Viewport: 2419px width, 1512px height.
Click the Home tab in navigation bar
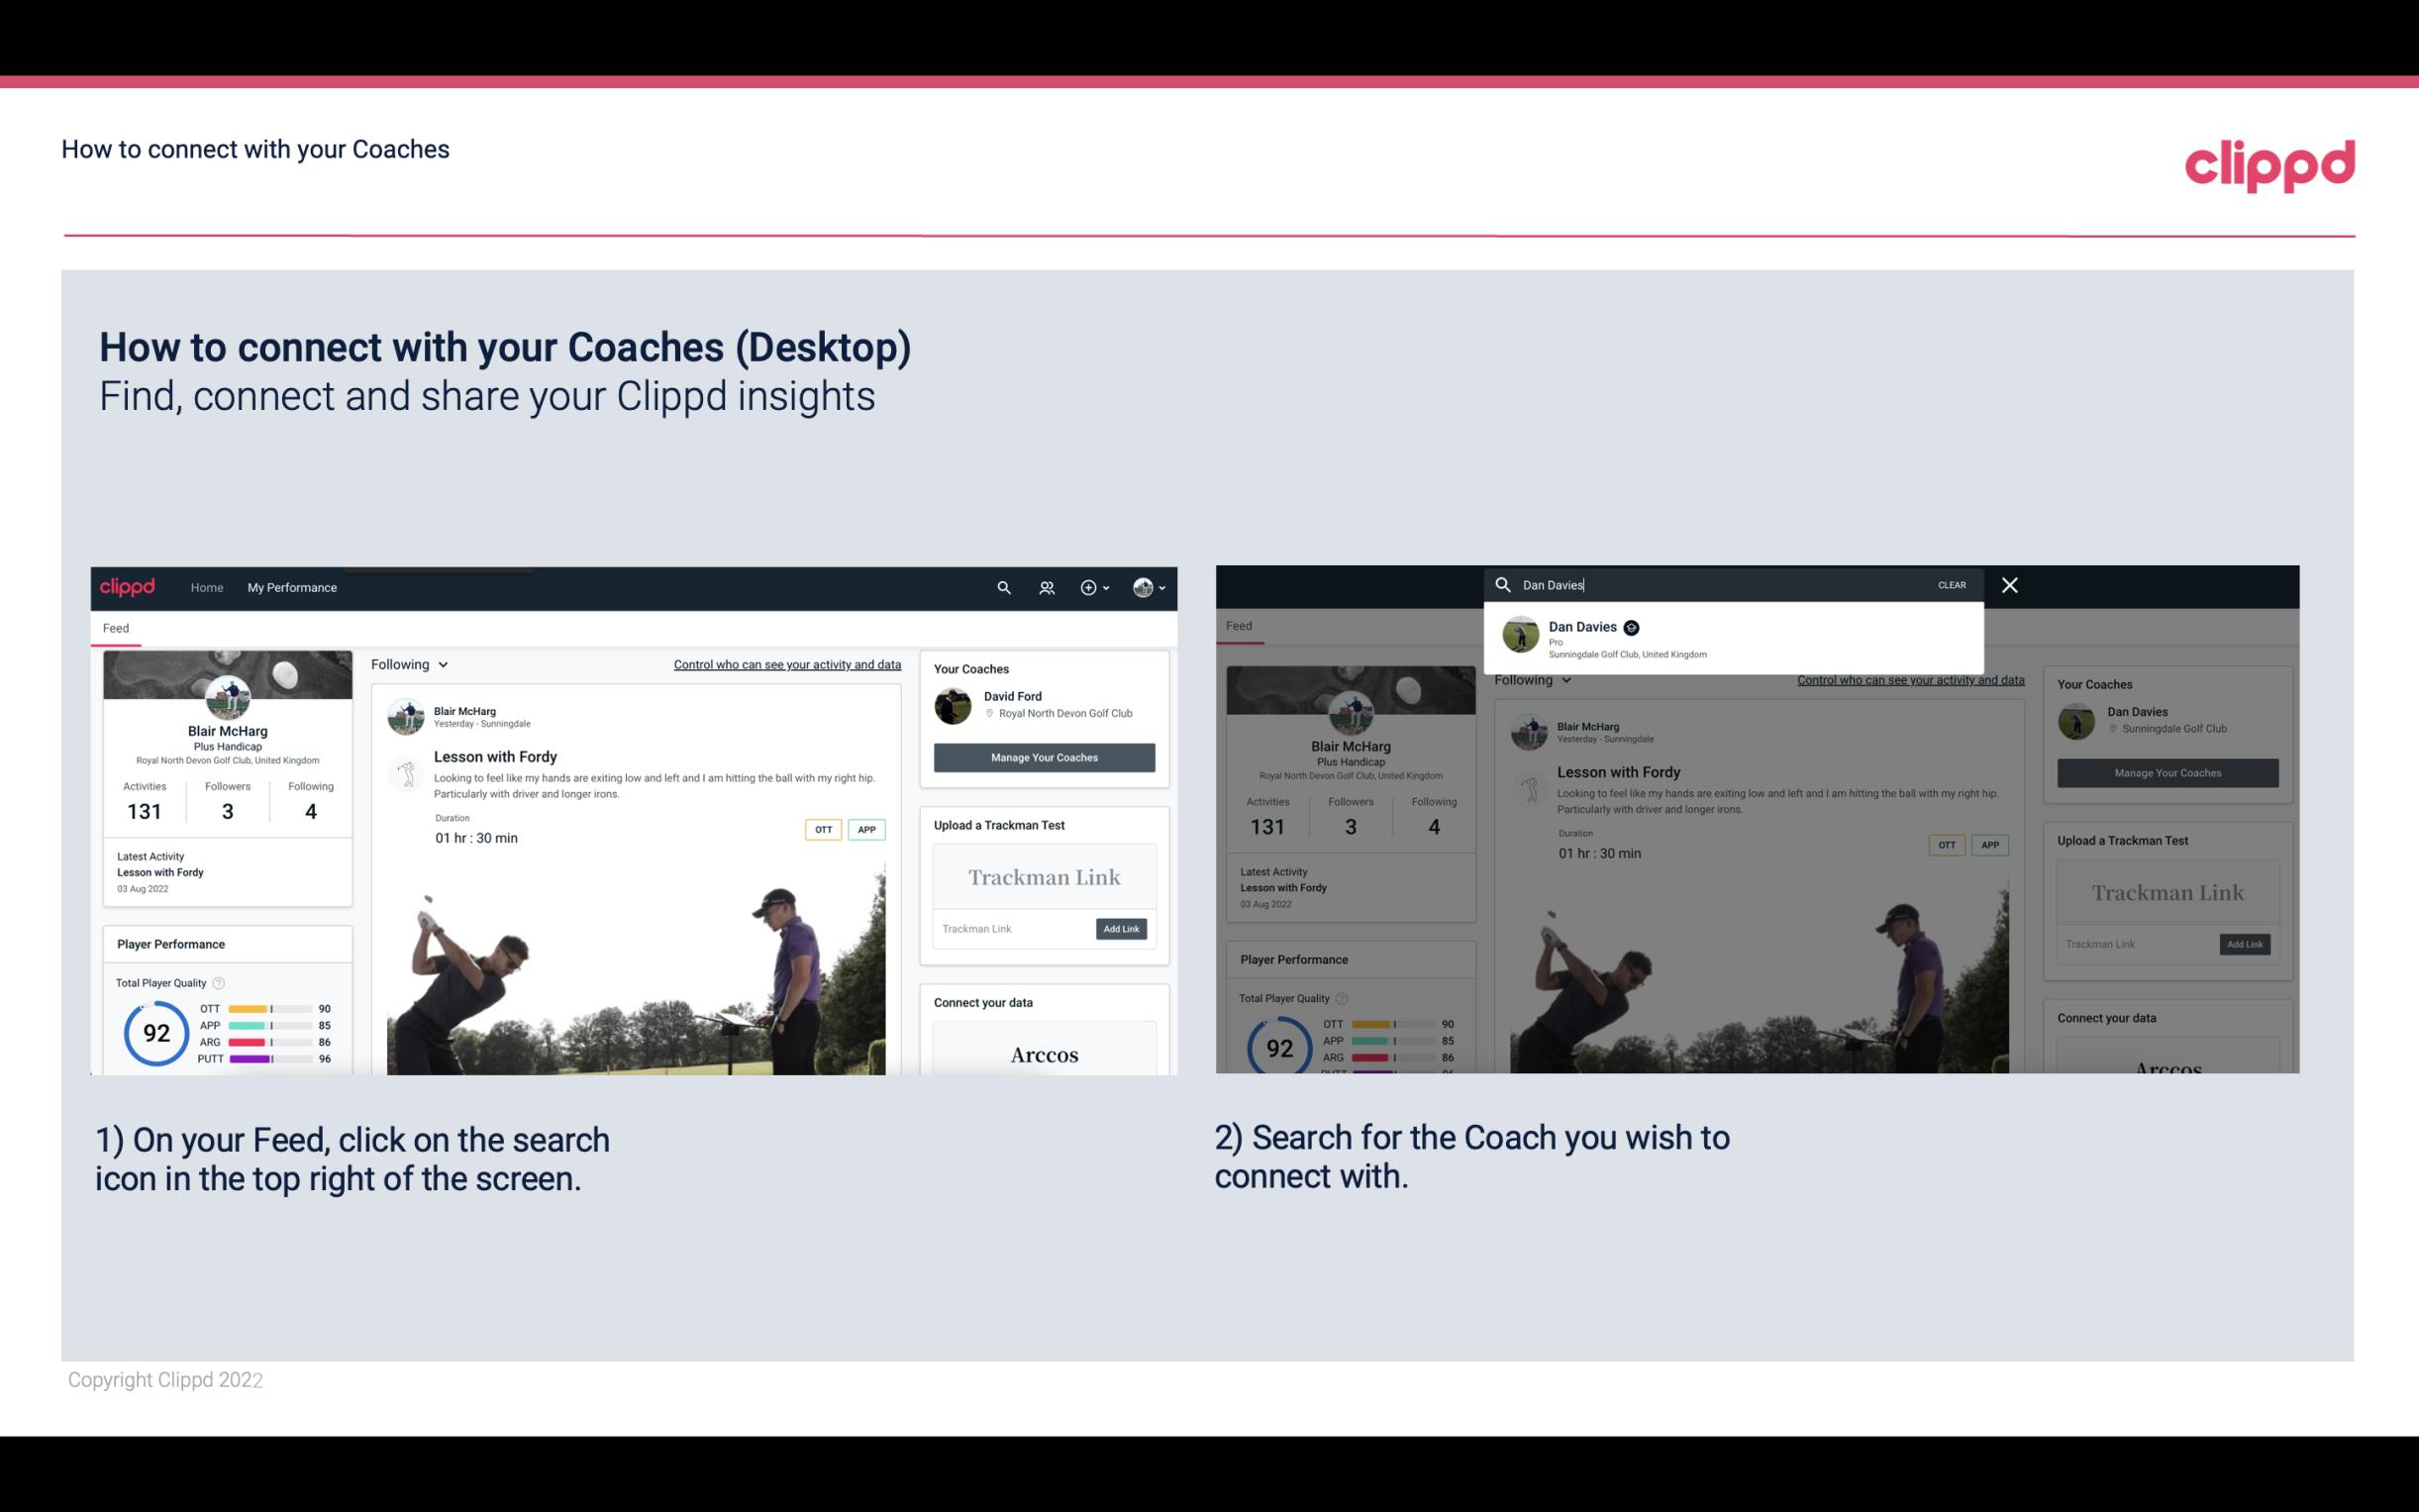click(207, 587)
